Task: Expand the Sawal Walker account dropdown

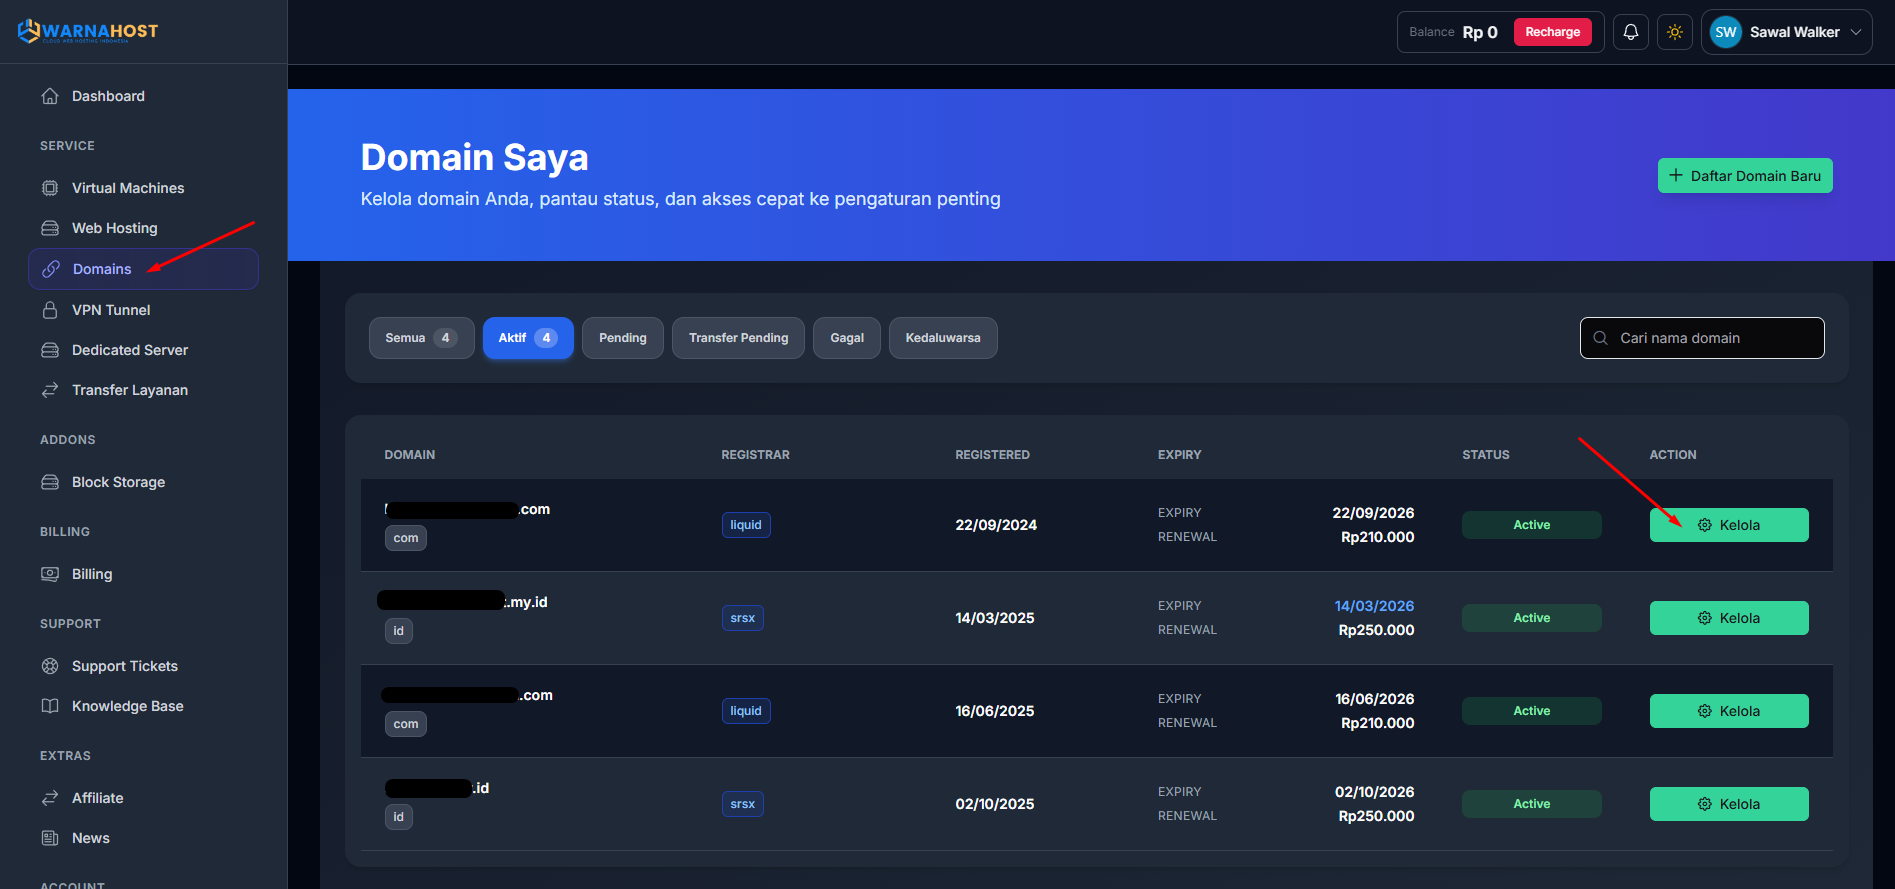Action: [1786, 32]
